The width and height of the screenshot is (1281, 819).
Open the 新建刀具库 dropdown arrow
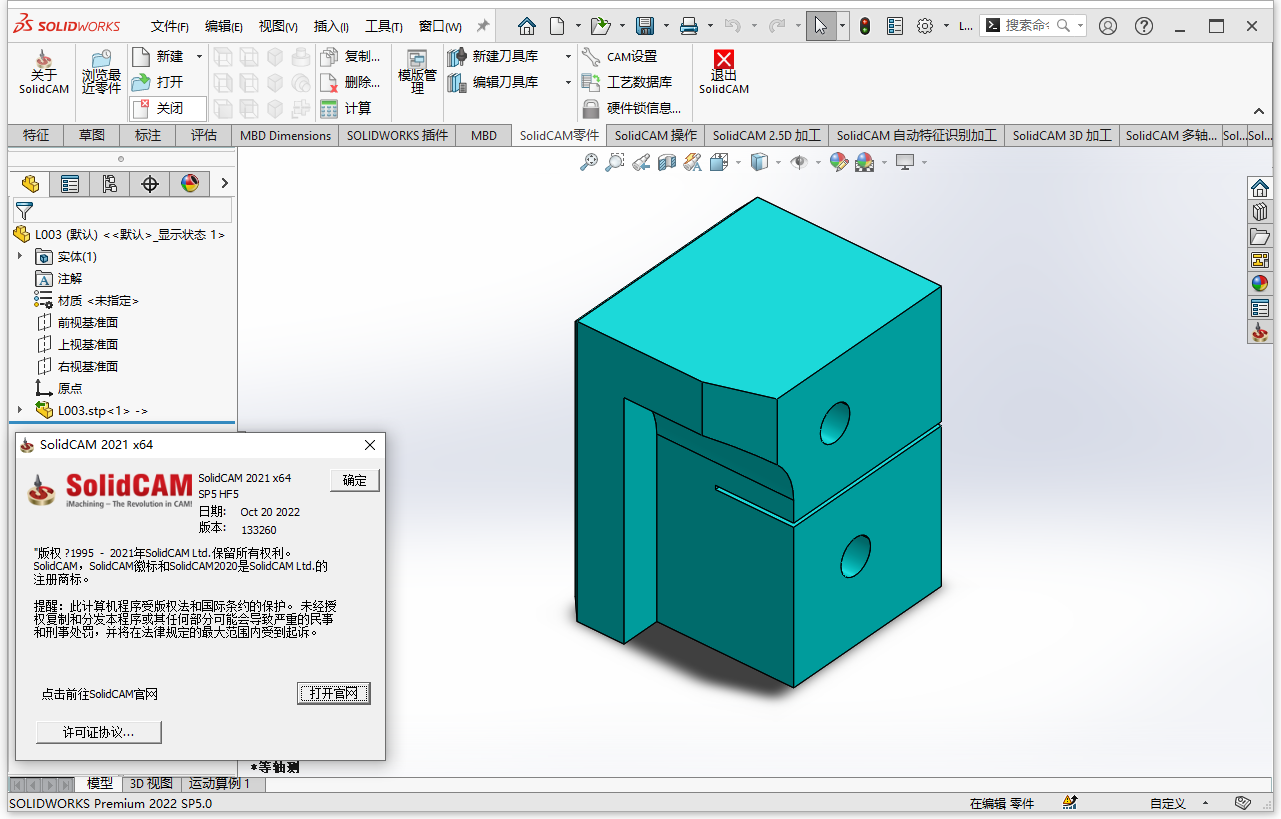click(x=568, y=57)
